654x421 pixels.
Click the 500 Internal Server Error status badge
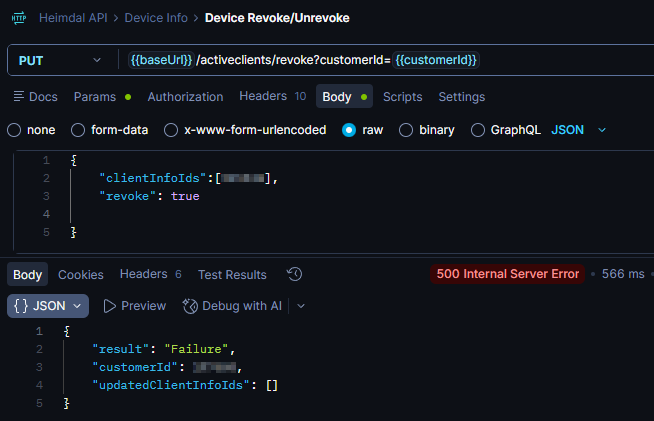pyautogui.click(x=508, y=274)
